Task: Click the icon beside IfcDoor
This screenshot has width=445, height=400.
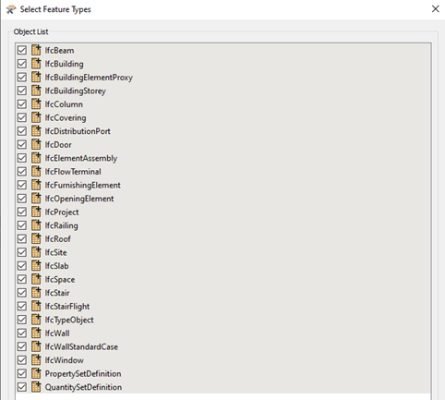Action: [36, 144]
